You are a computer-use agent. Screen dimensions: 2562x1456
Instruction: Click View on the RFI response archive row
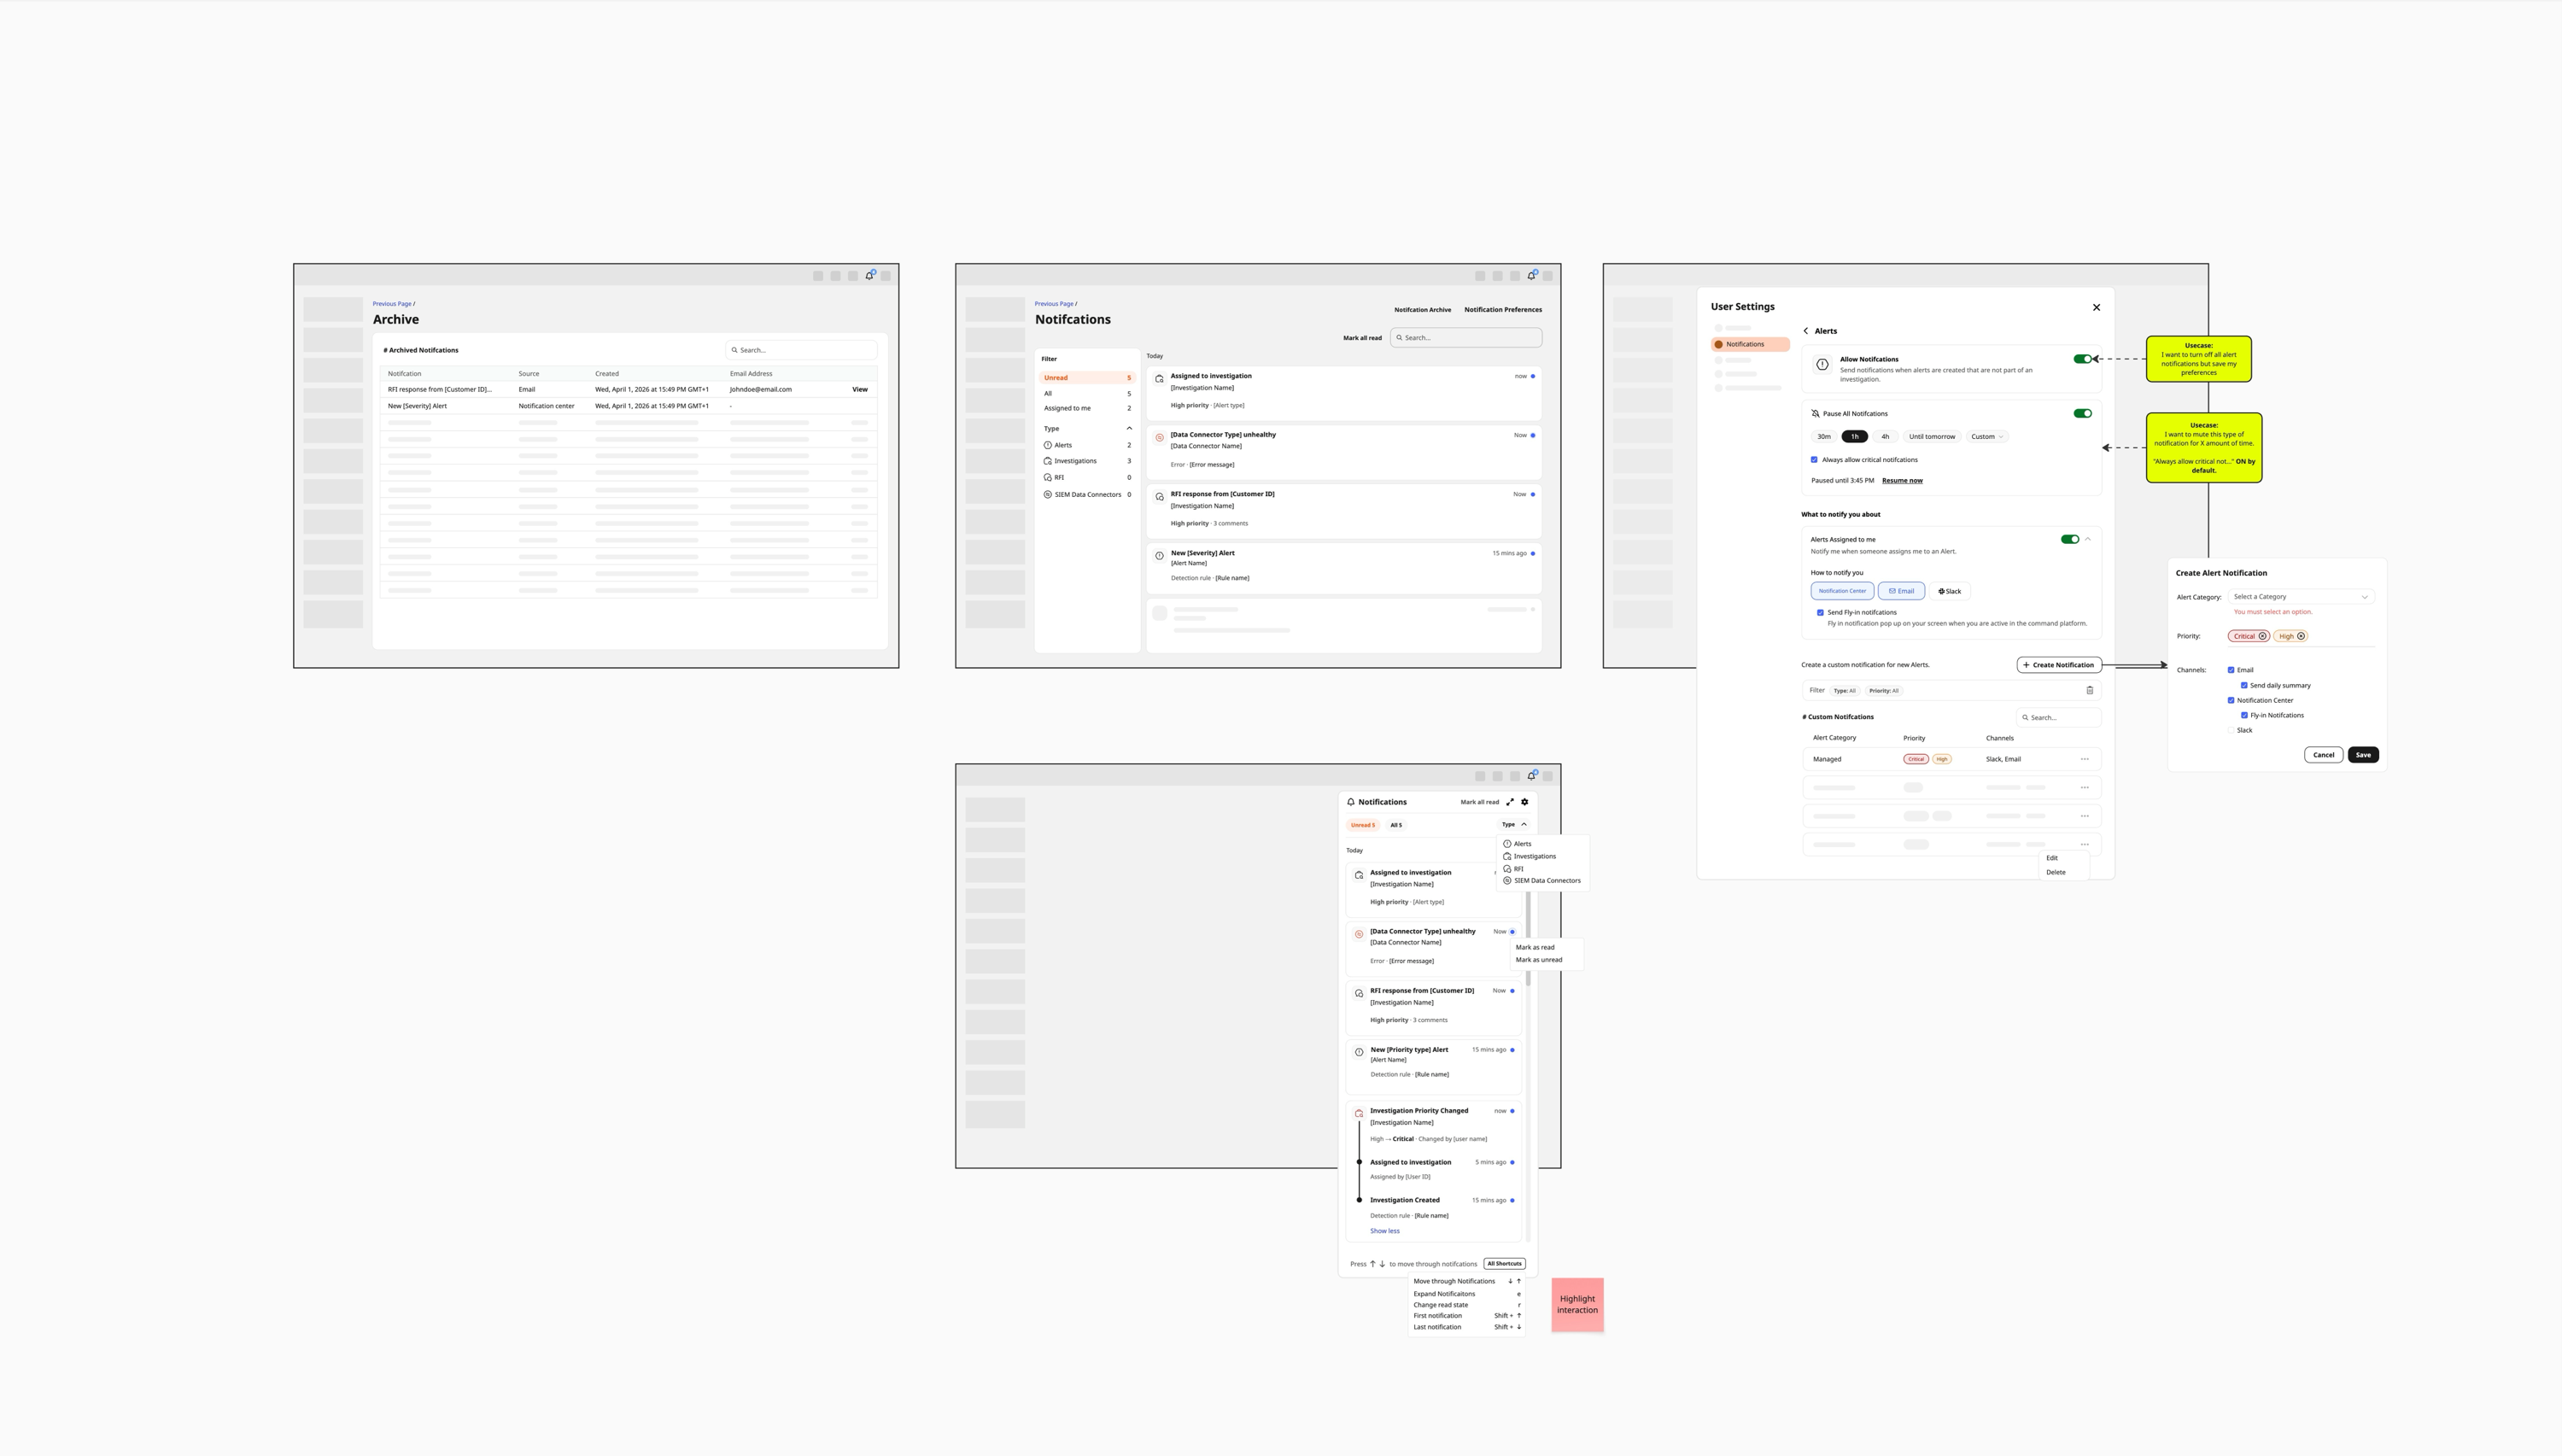[x=860, y=390]
